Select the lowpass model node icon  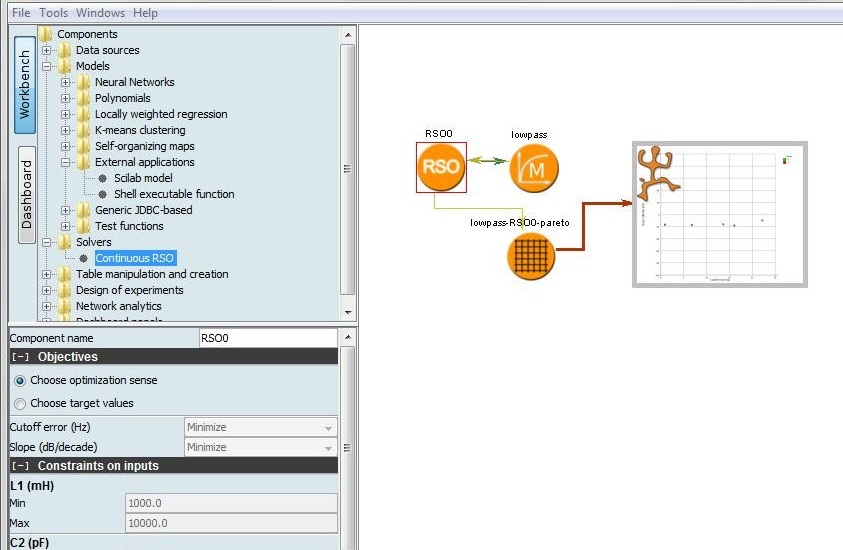tap(534, 167)
